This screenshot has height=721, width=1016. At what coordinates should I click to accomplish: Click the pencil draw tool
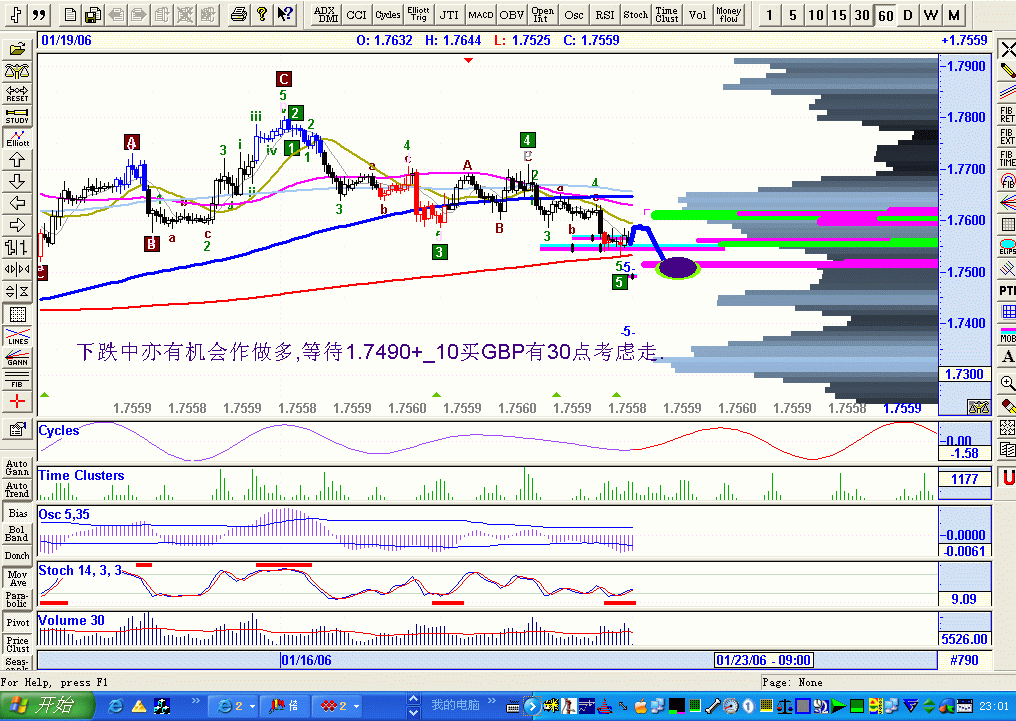click(1008, 71)
